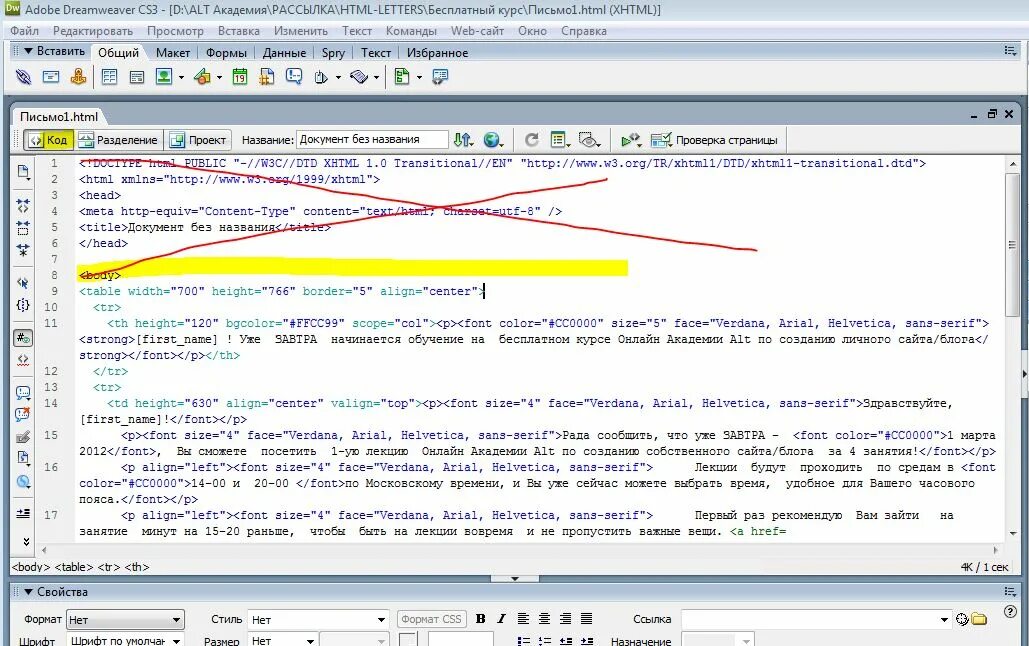Remove comment icon in coding toolbar
The image size is (1029, 646).
(23, 414)
